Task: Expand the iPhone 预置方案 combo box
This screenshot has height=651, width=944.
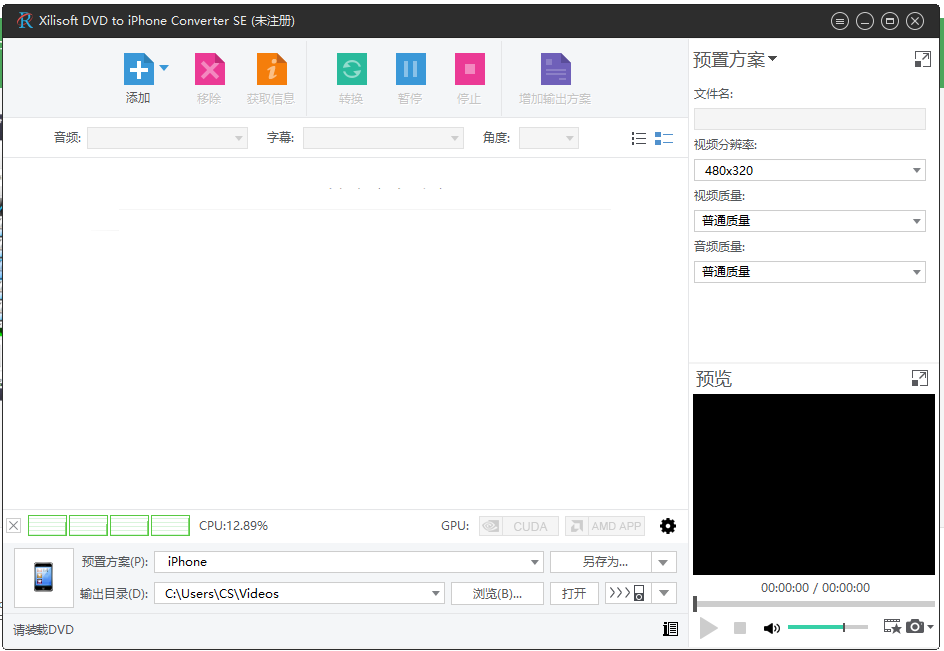Action: (535, 561)
